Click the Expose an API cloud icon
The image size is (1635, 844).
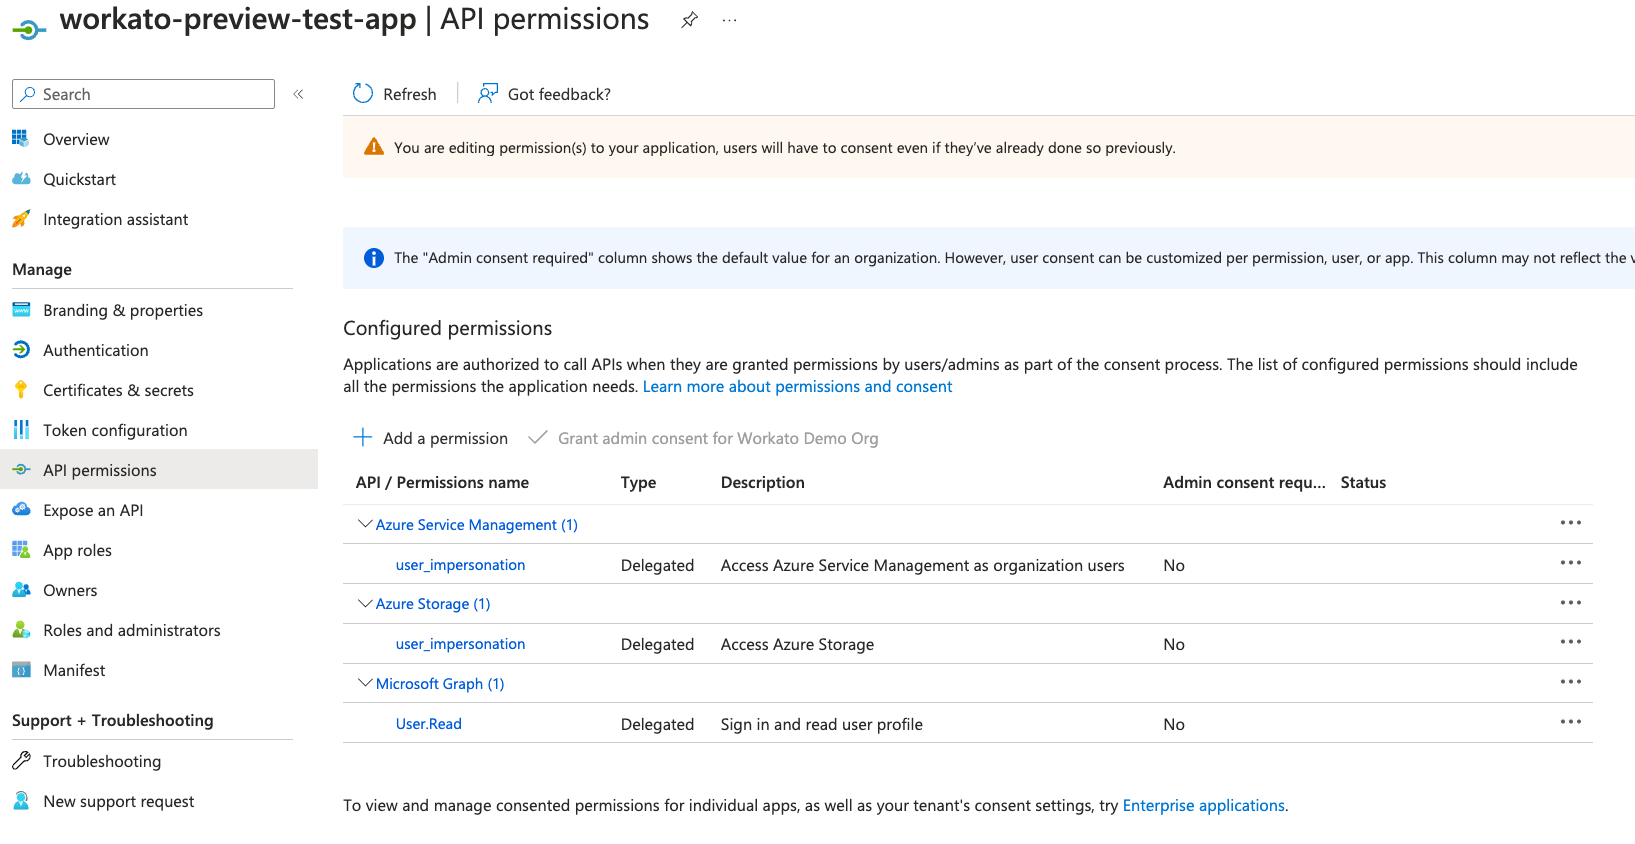click(21, 510)
